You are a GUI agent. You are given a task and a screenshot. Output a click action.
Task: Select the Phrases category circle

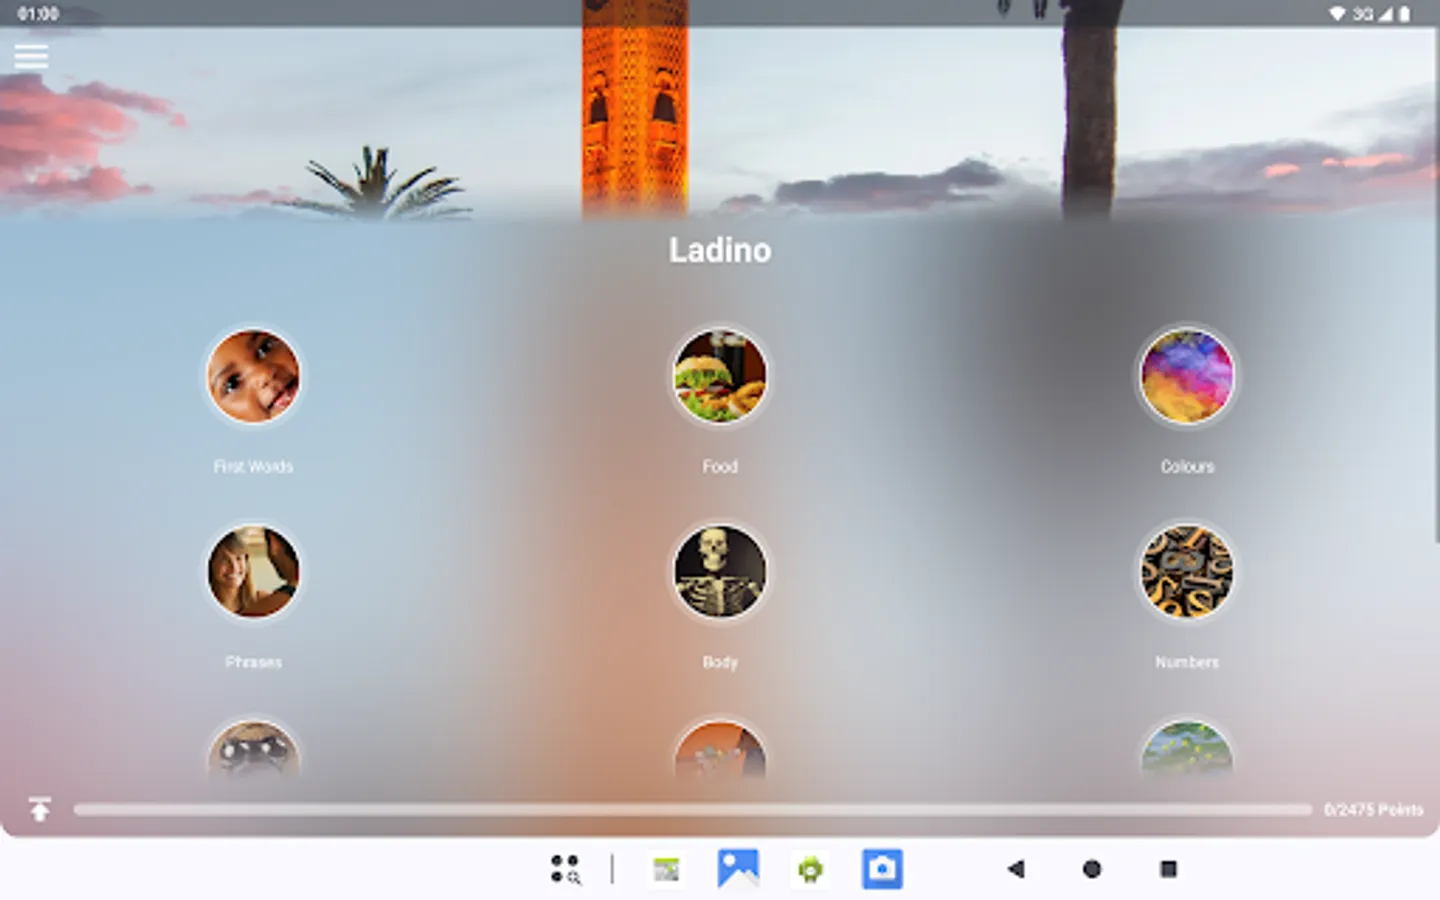pyautogui.click(x=253, y=571)
